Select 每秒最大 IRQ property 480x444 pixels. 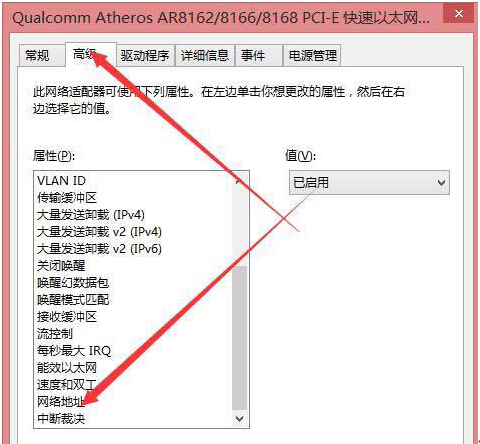point(74,351)
